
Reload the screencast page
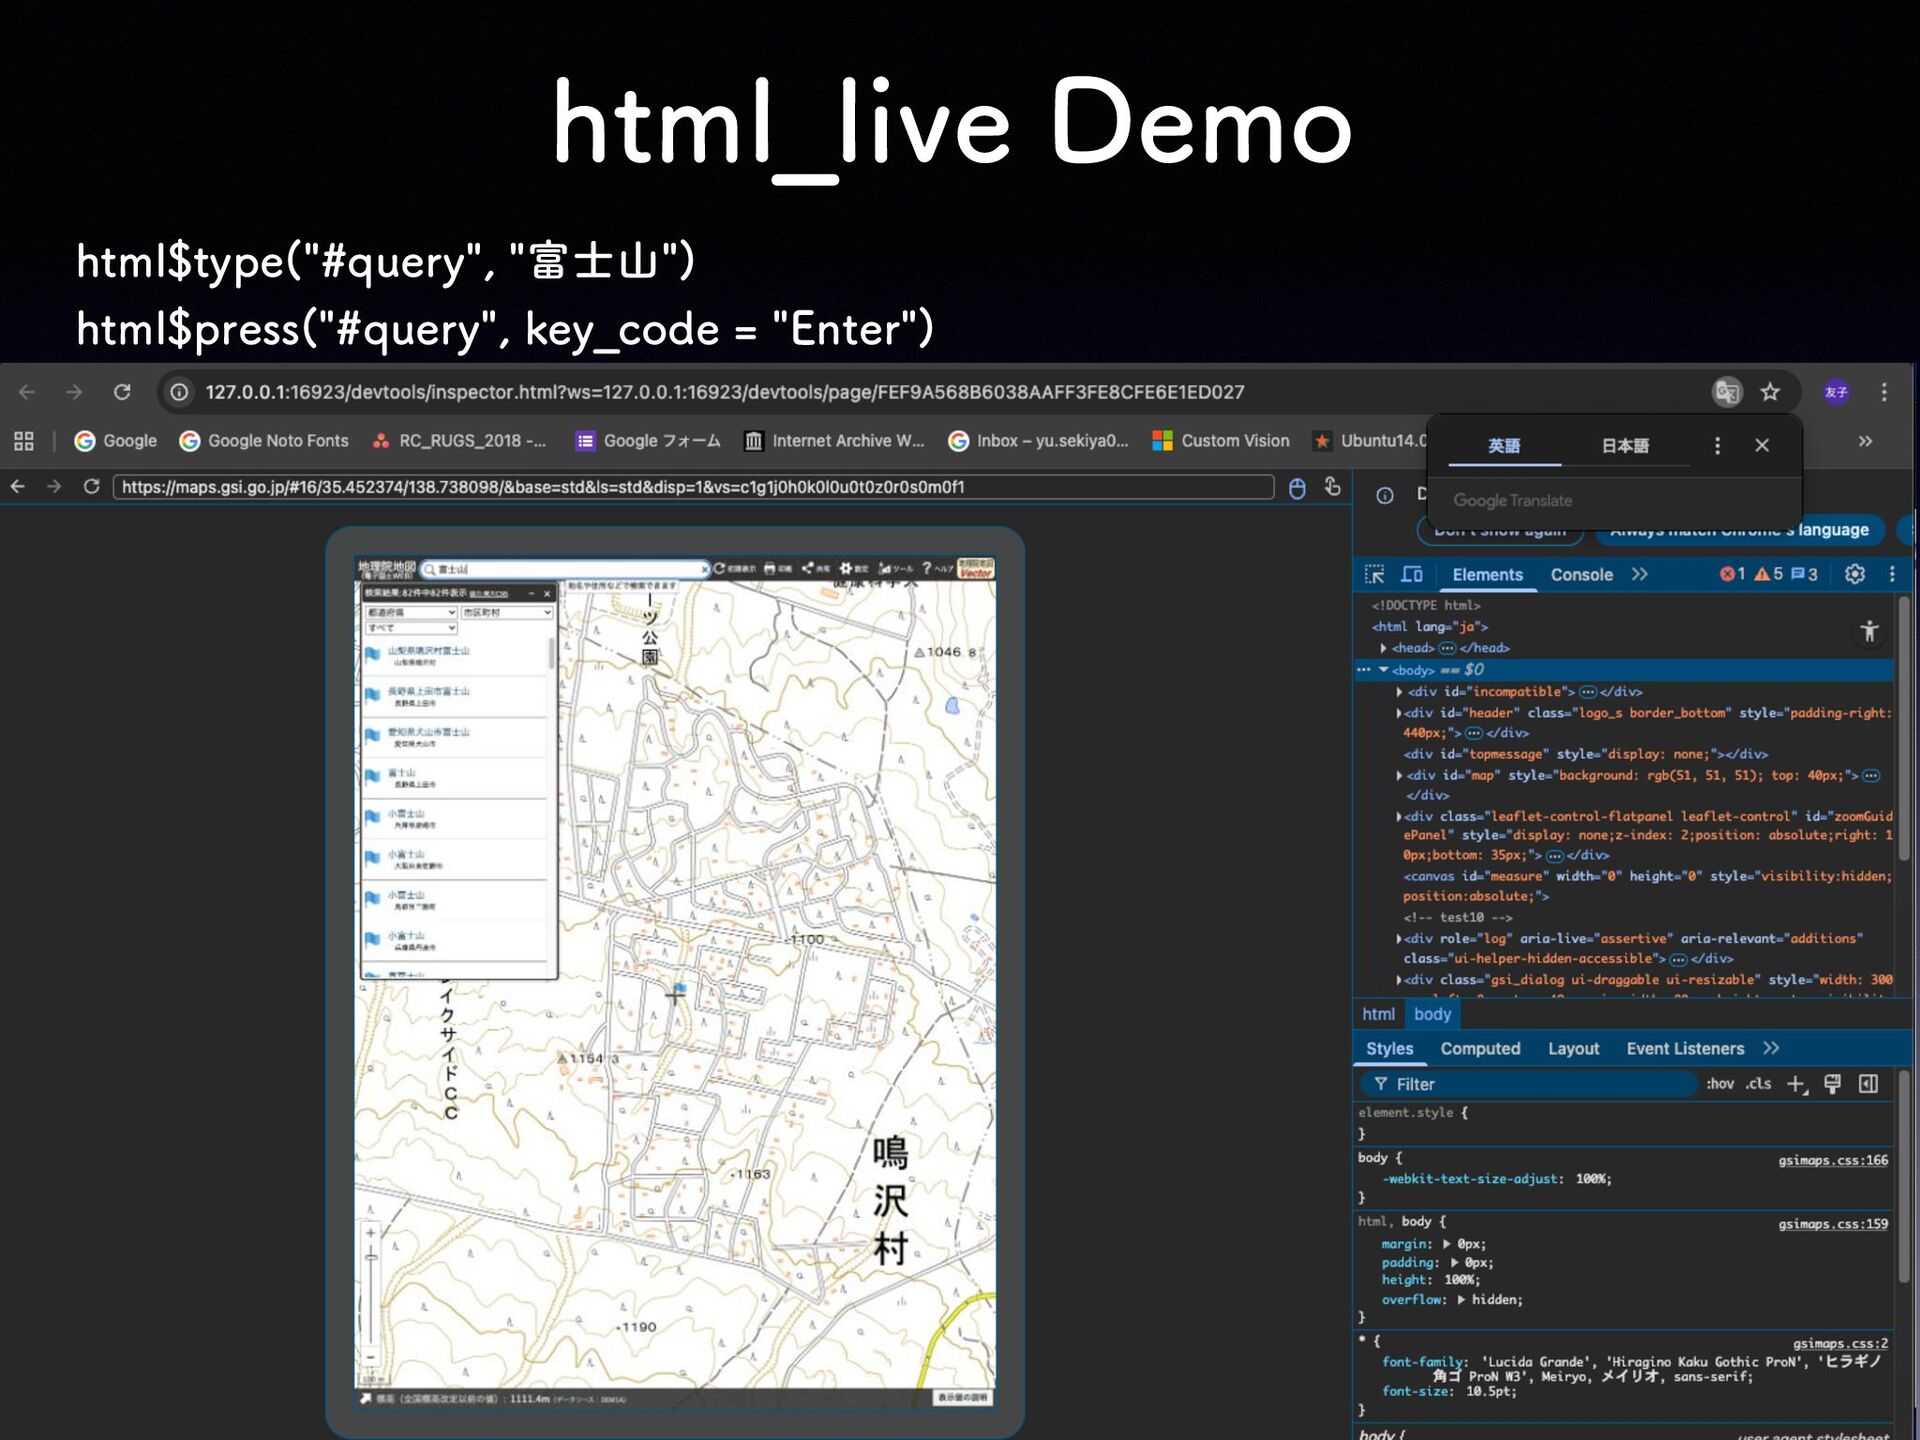[x=91, y=487]
